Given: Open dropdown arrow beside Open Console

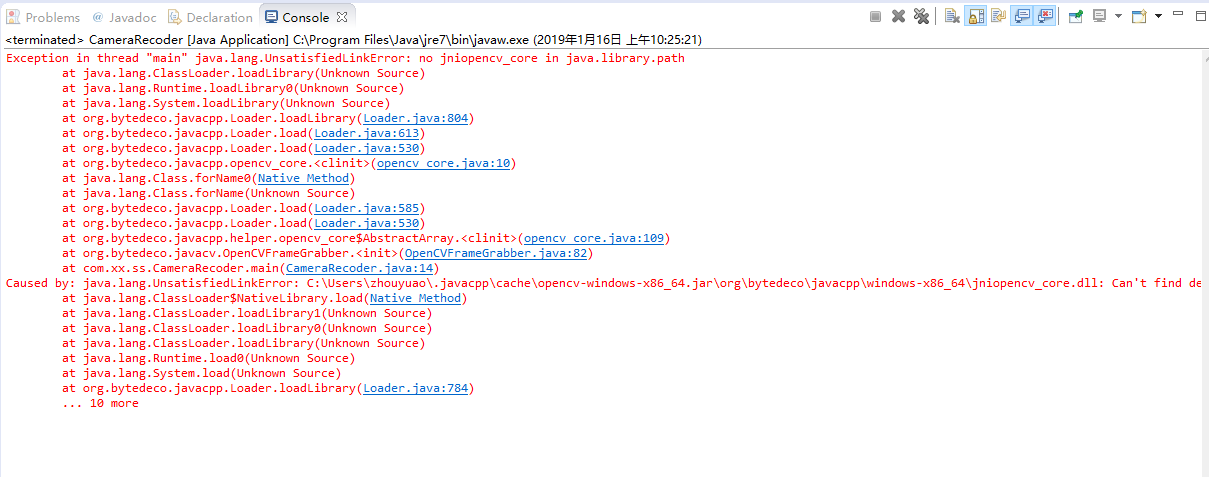Looking at the screenshot, I should tap(1158, 16).
